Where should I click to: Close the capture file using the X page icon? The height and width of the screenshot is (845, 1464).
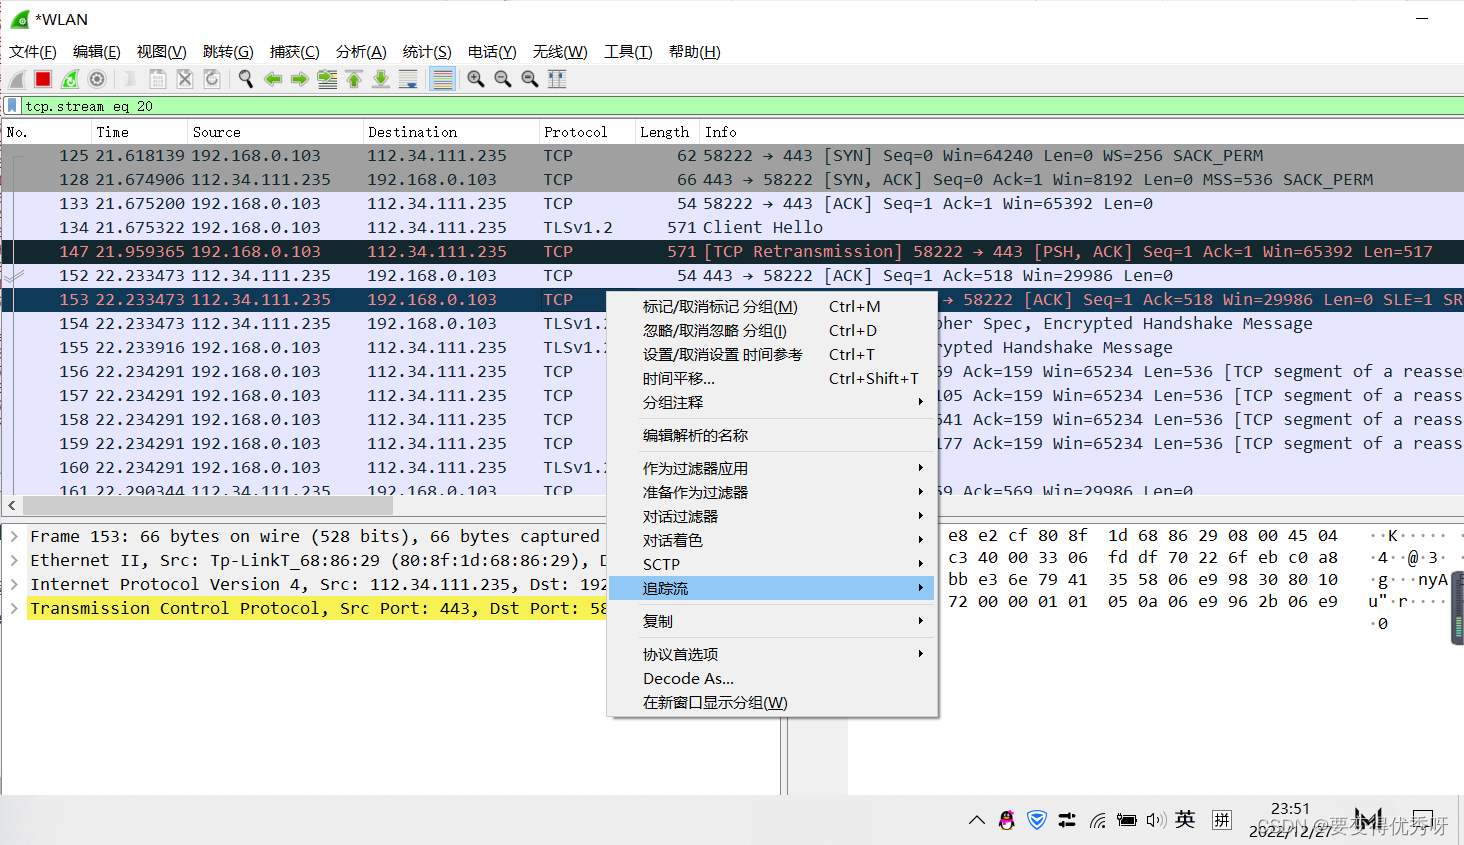click(184, 79)
